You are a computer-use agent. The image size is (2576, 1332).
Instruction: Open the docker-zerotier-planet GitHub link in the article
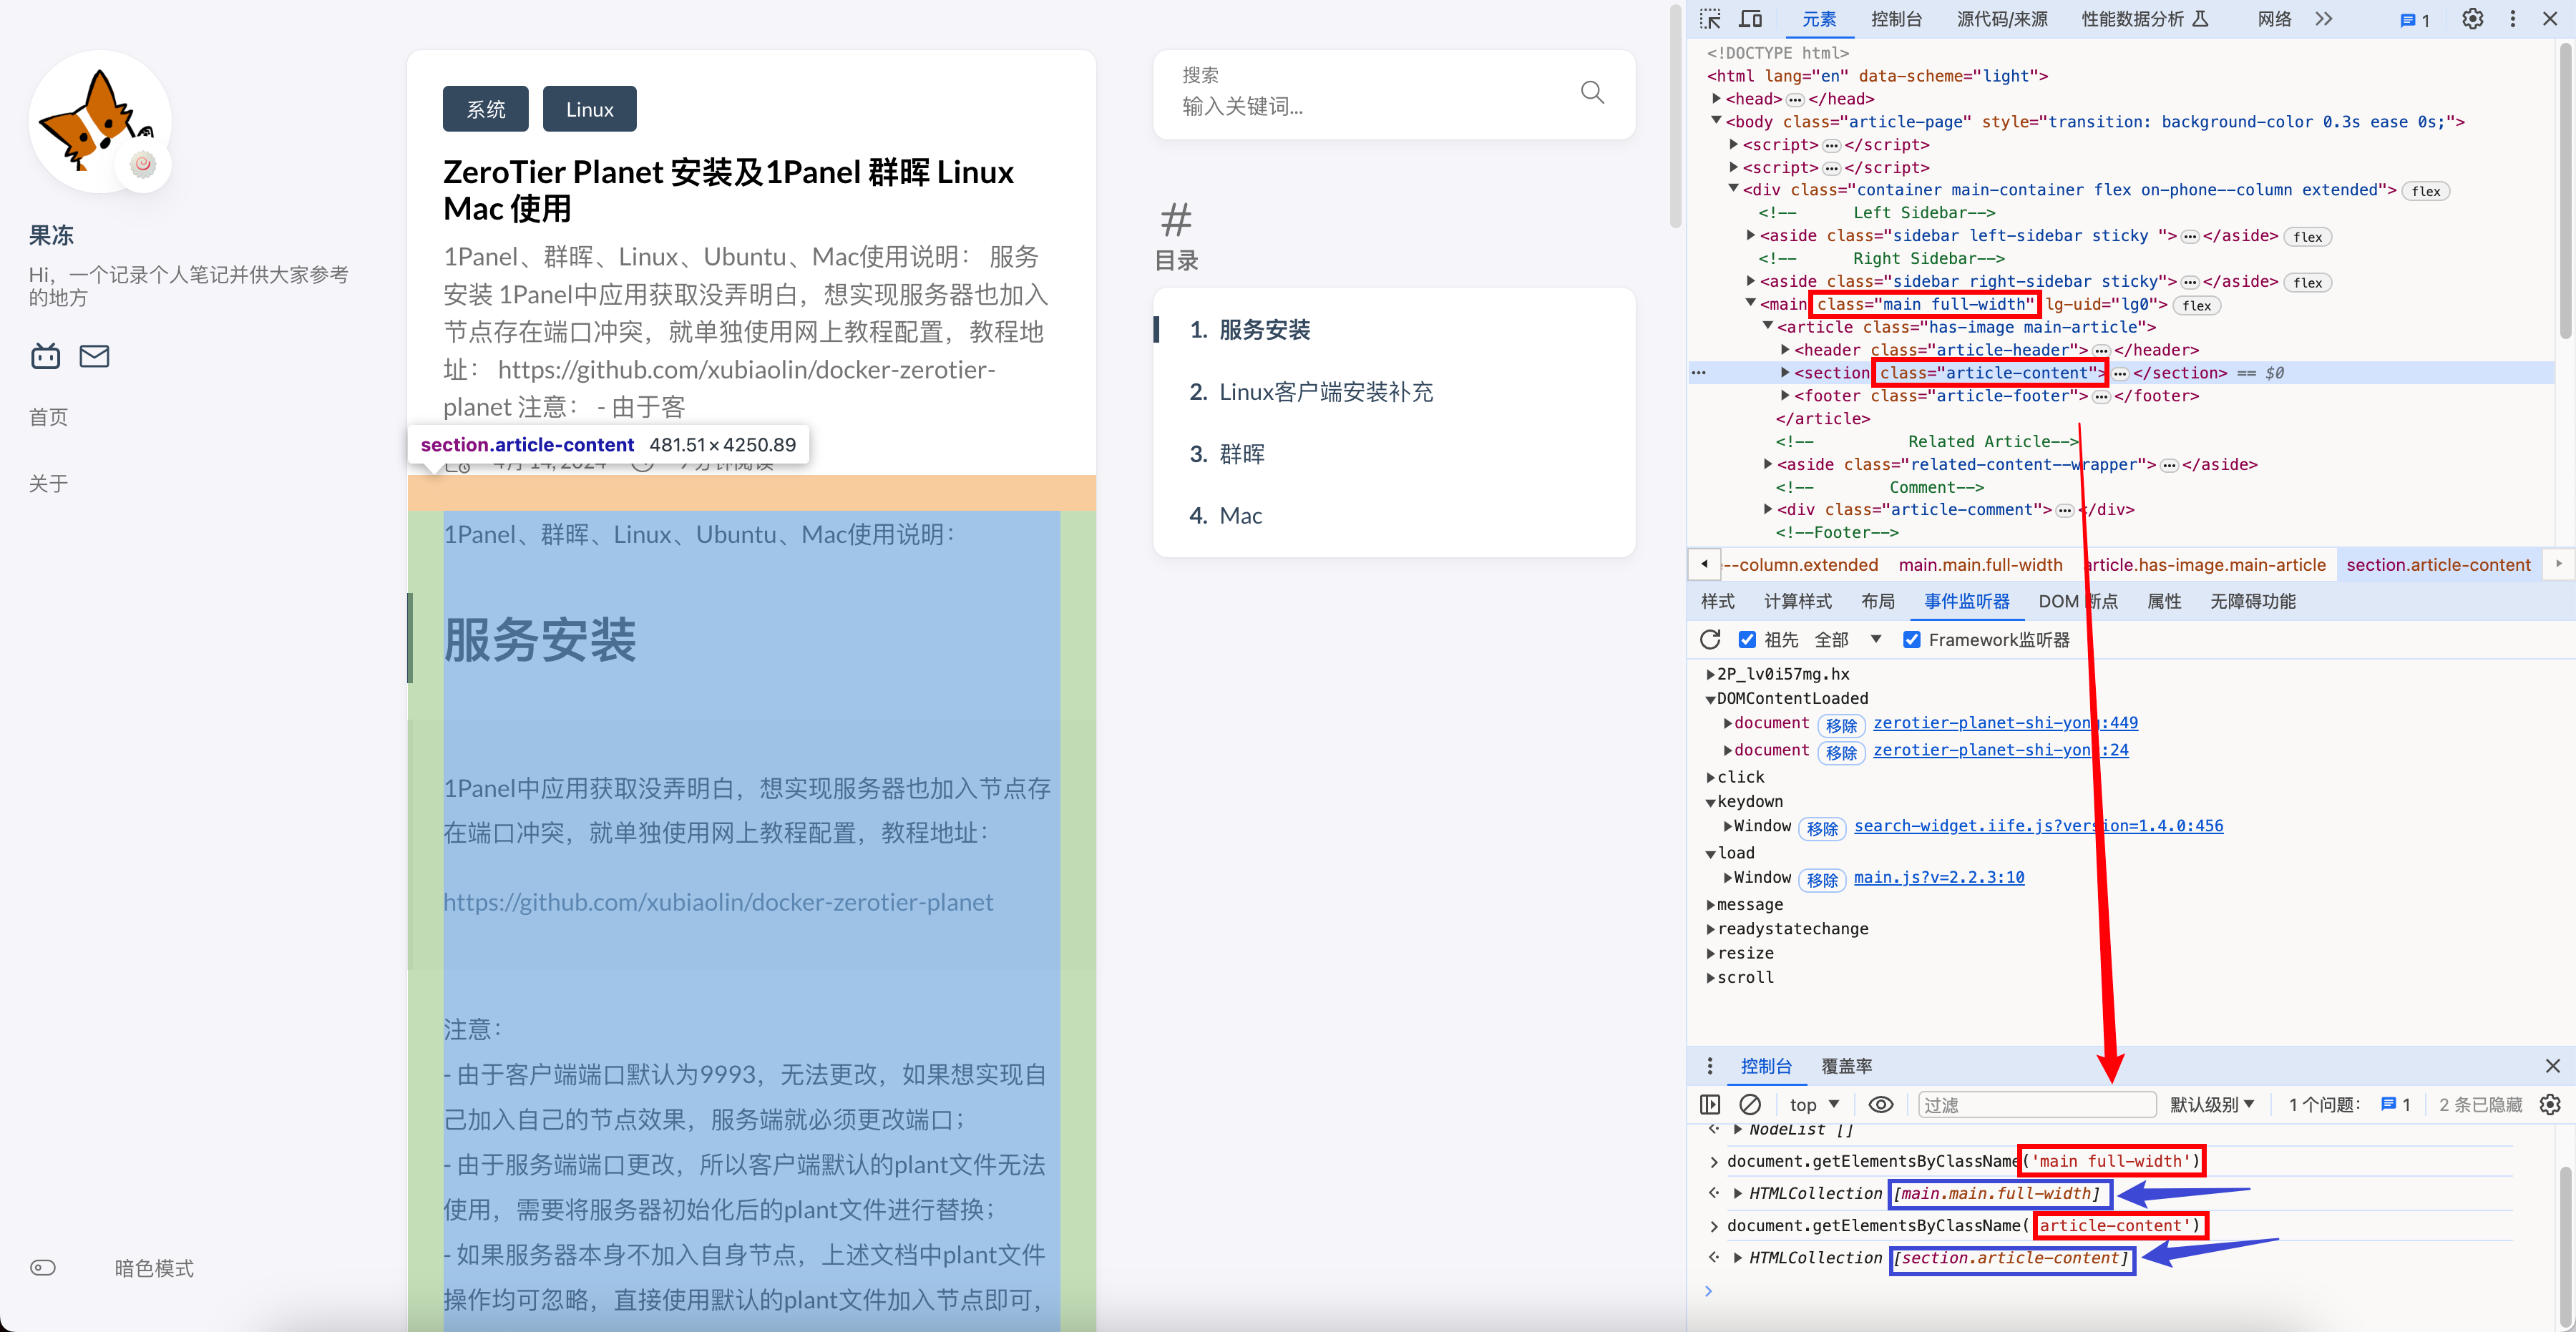[718, 902]
